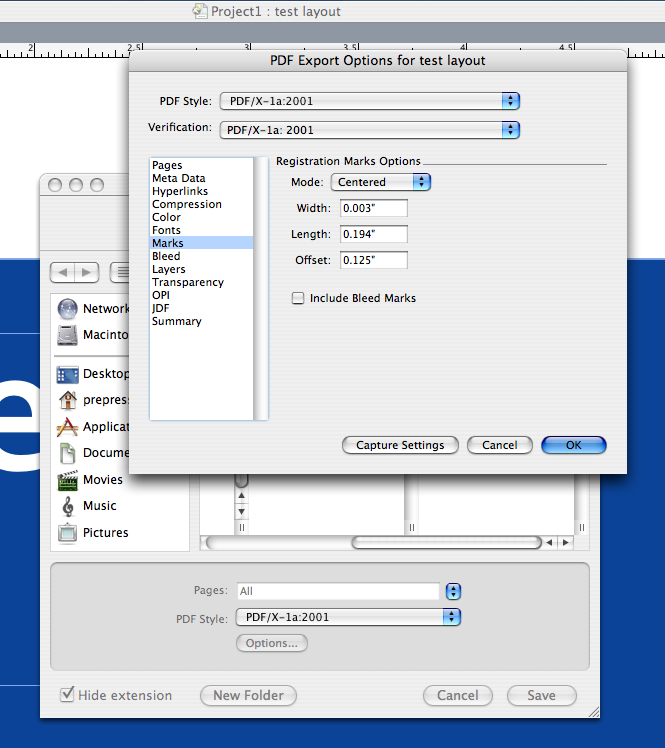The width and height of the screenshot is (665, 748).
Task: Click the forward arrow in save dialog
Action: click(87, 272)
